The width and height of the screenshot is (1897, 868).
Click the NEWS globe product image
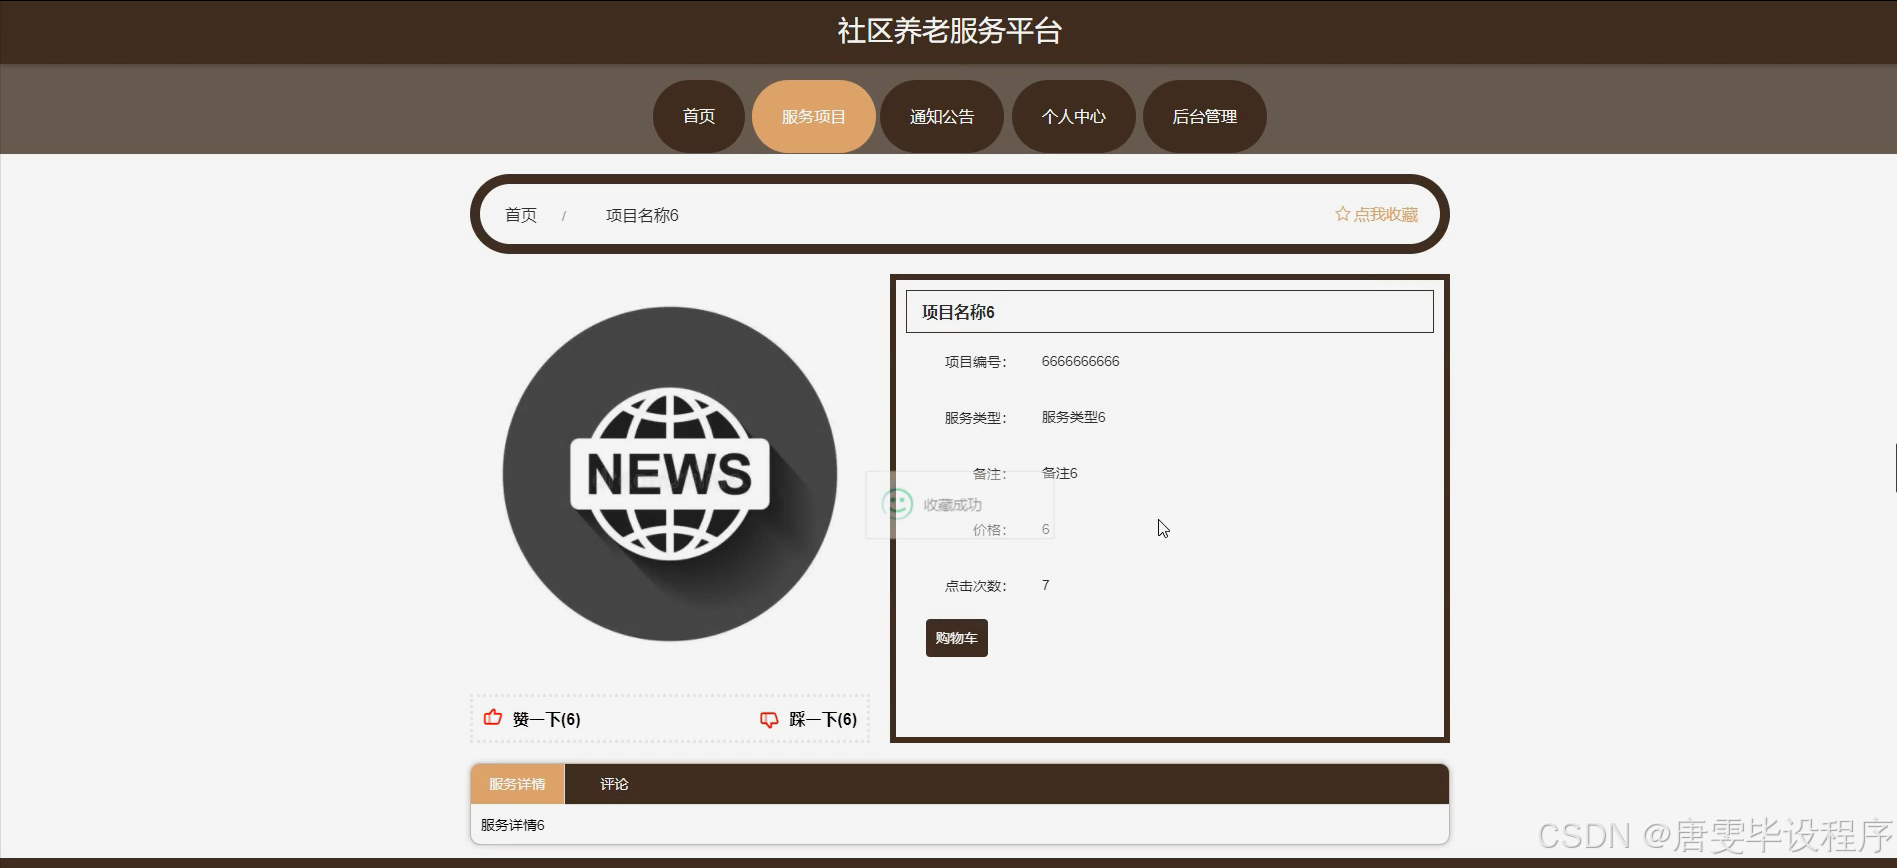[670, 474]
